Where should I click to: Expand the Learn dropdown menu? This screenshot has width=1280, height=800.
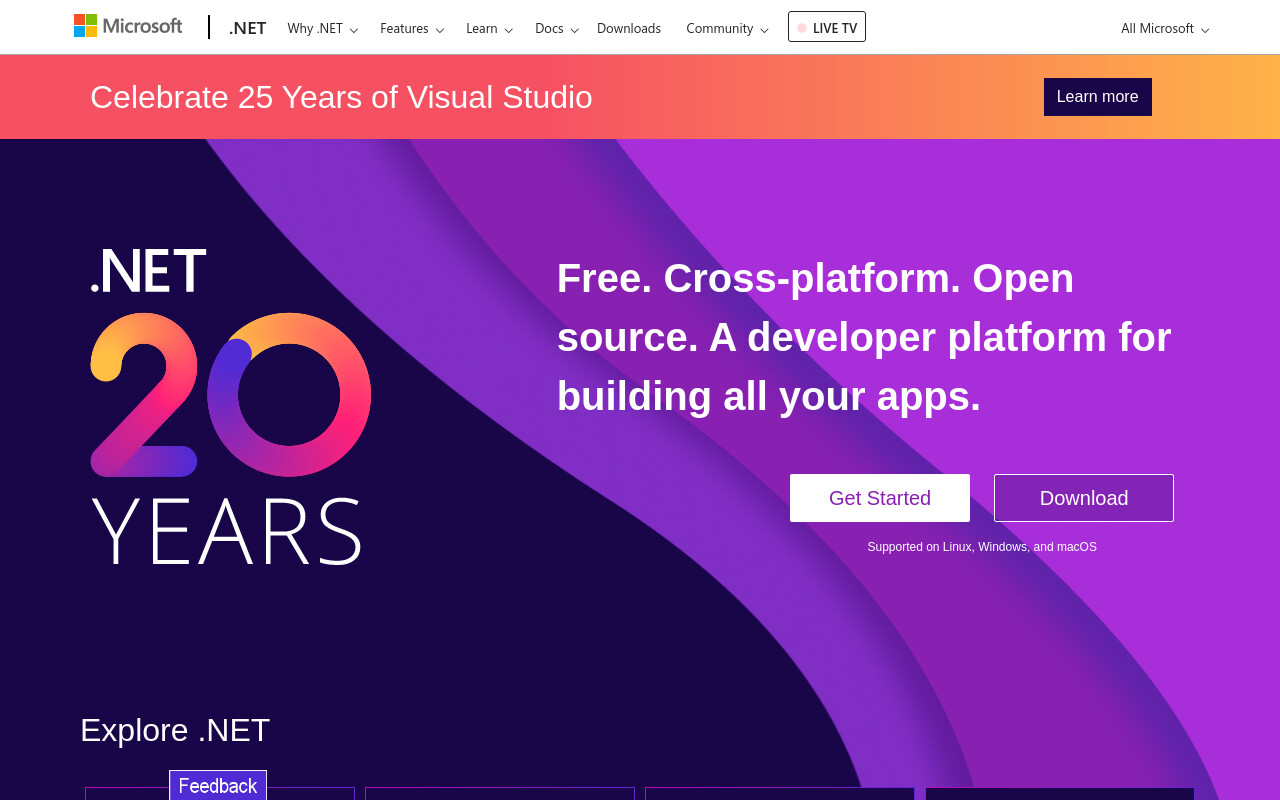click(489, 28)
